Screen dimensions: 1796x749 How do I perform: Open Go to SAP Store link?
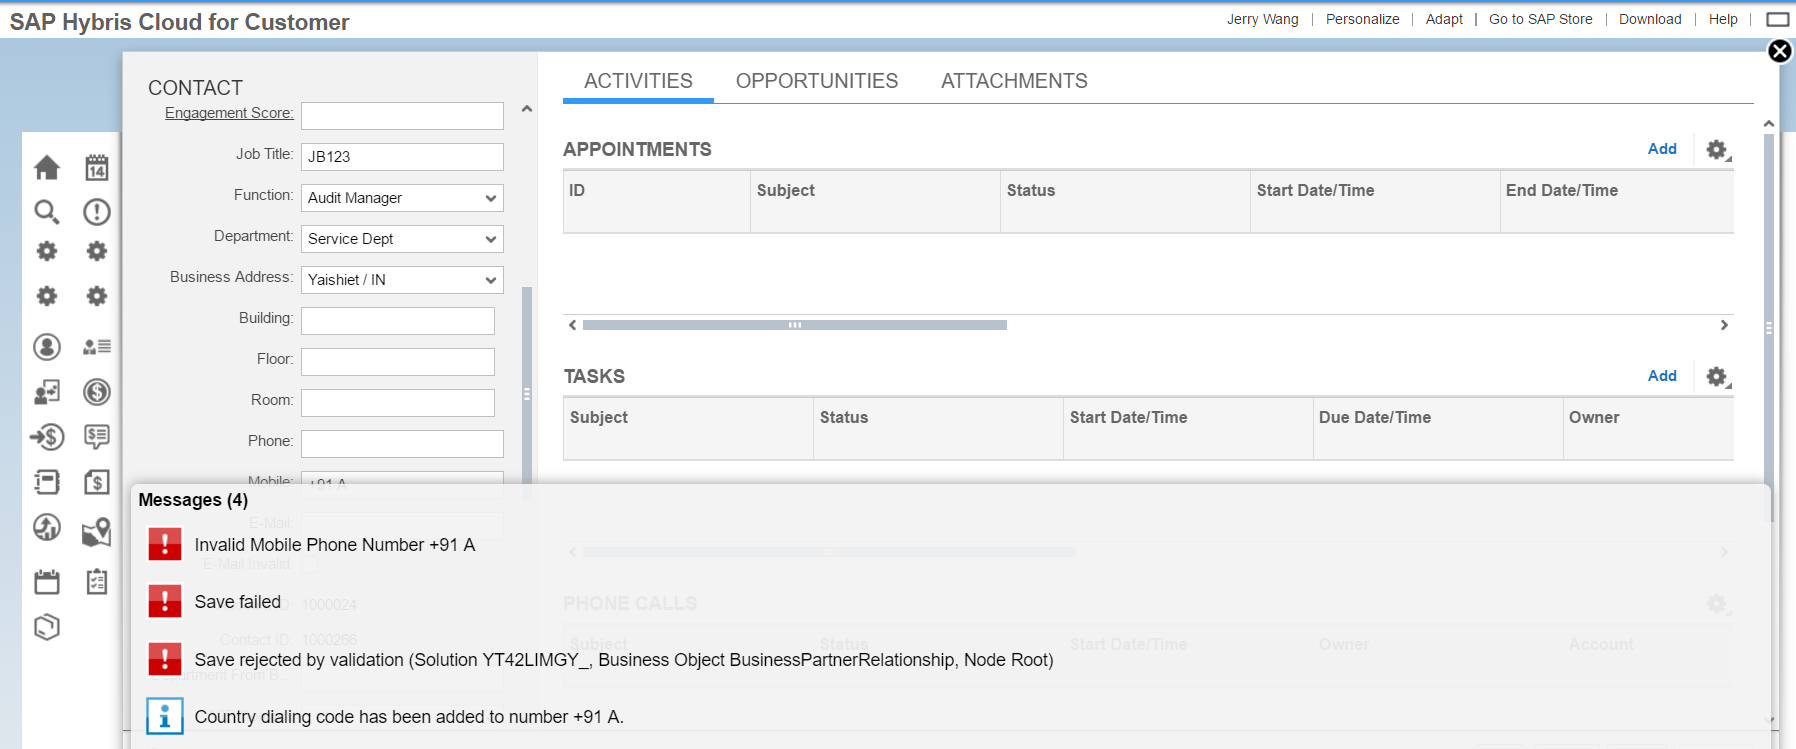[1541, 19]
